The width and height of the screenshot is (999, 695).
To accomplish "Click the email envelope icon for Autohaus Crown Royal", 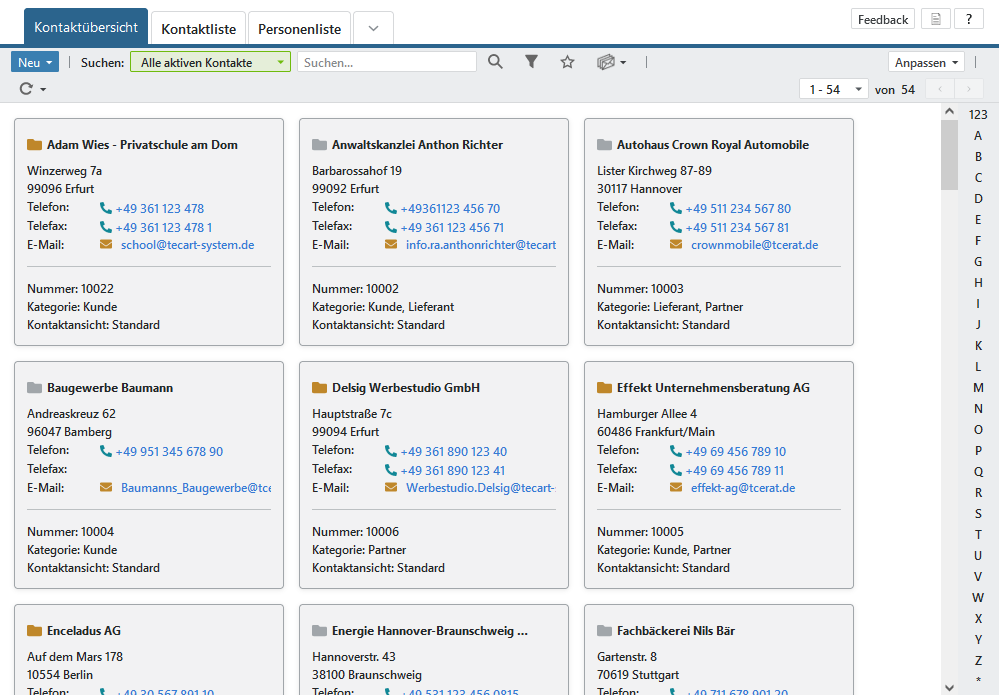I will [676, 245].
